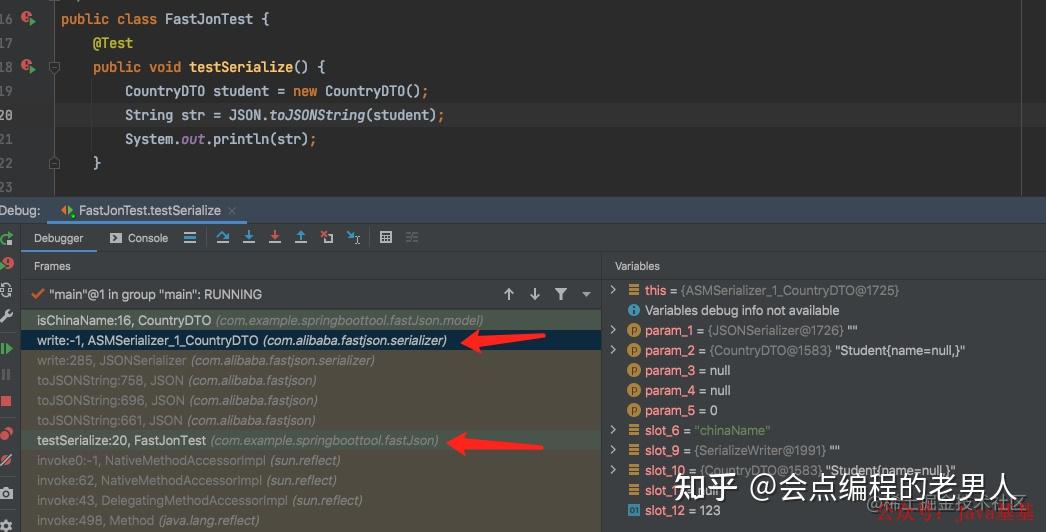Select the isChinaName:16, CountryDTO frame
Image resolution: width=1046 pixels, height=532 pixels.
coord(311,320)
